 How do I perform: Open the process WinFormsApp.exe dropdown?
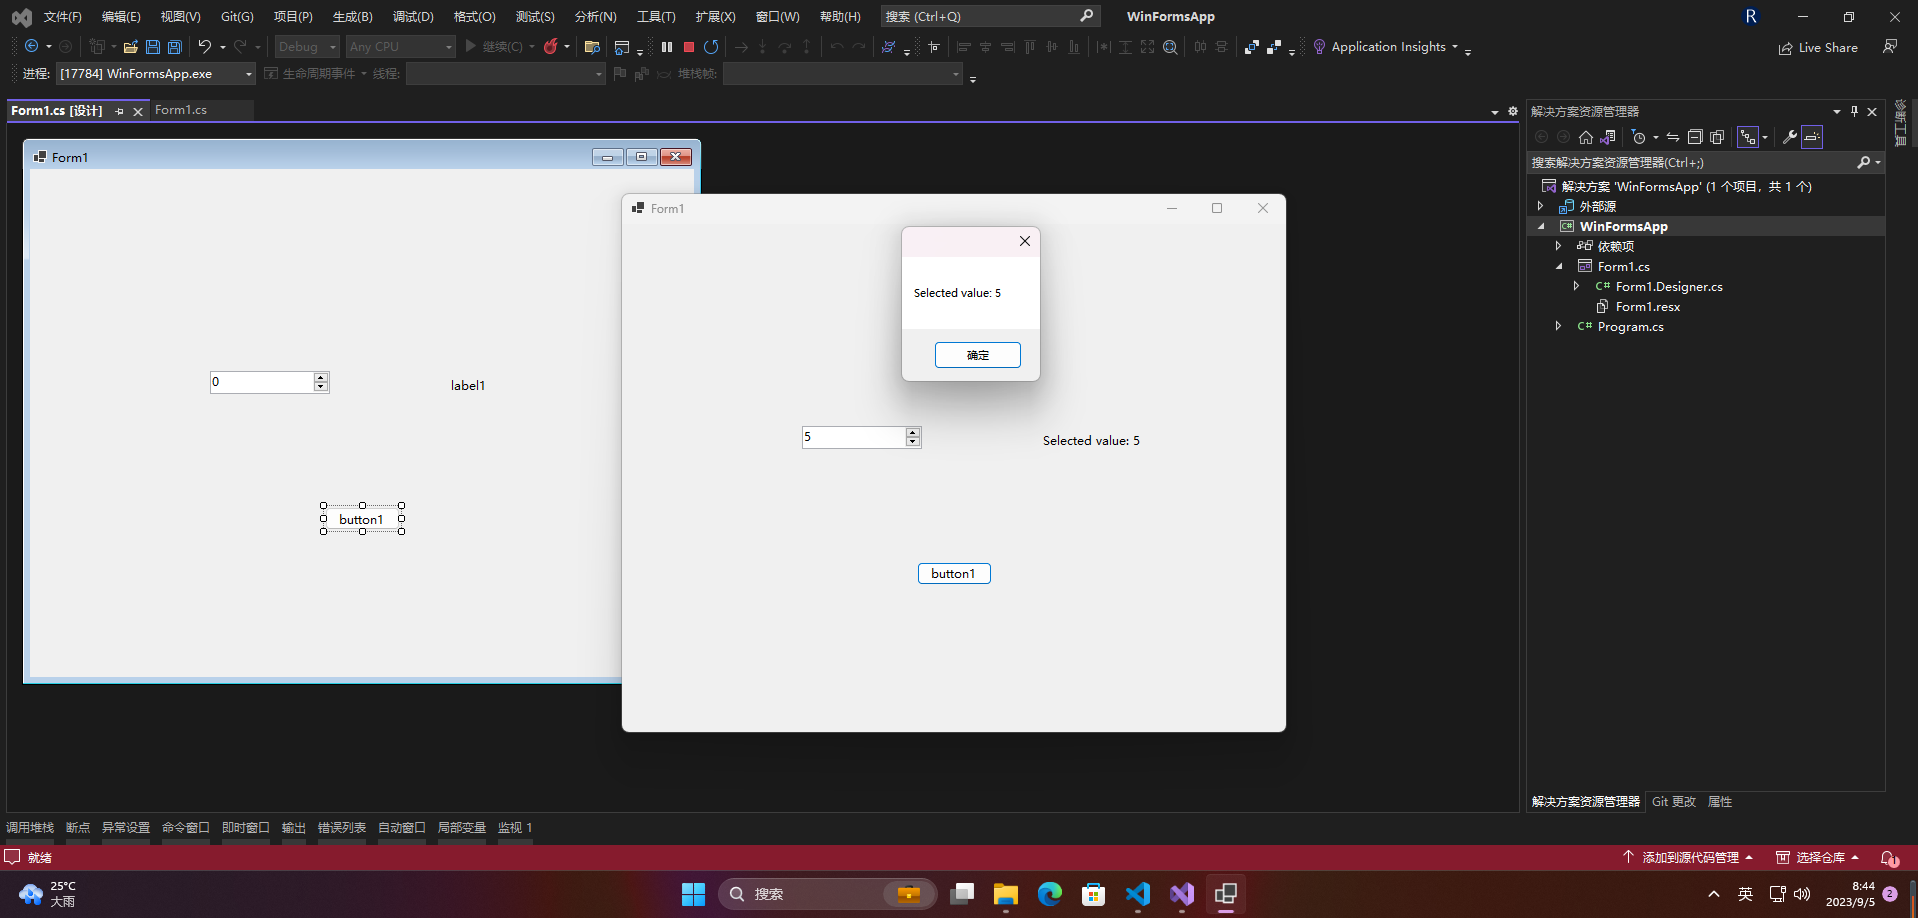point(249,74)
